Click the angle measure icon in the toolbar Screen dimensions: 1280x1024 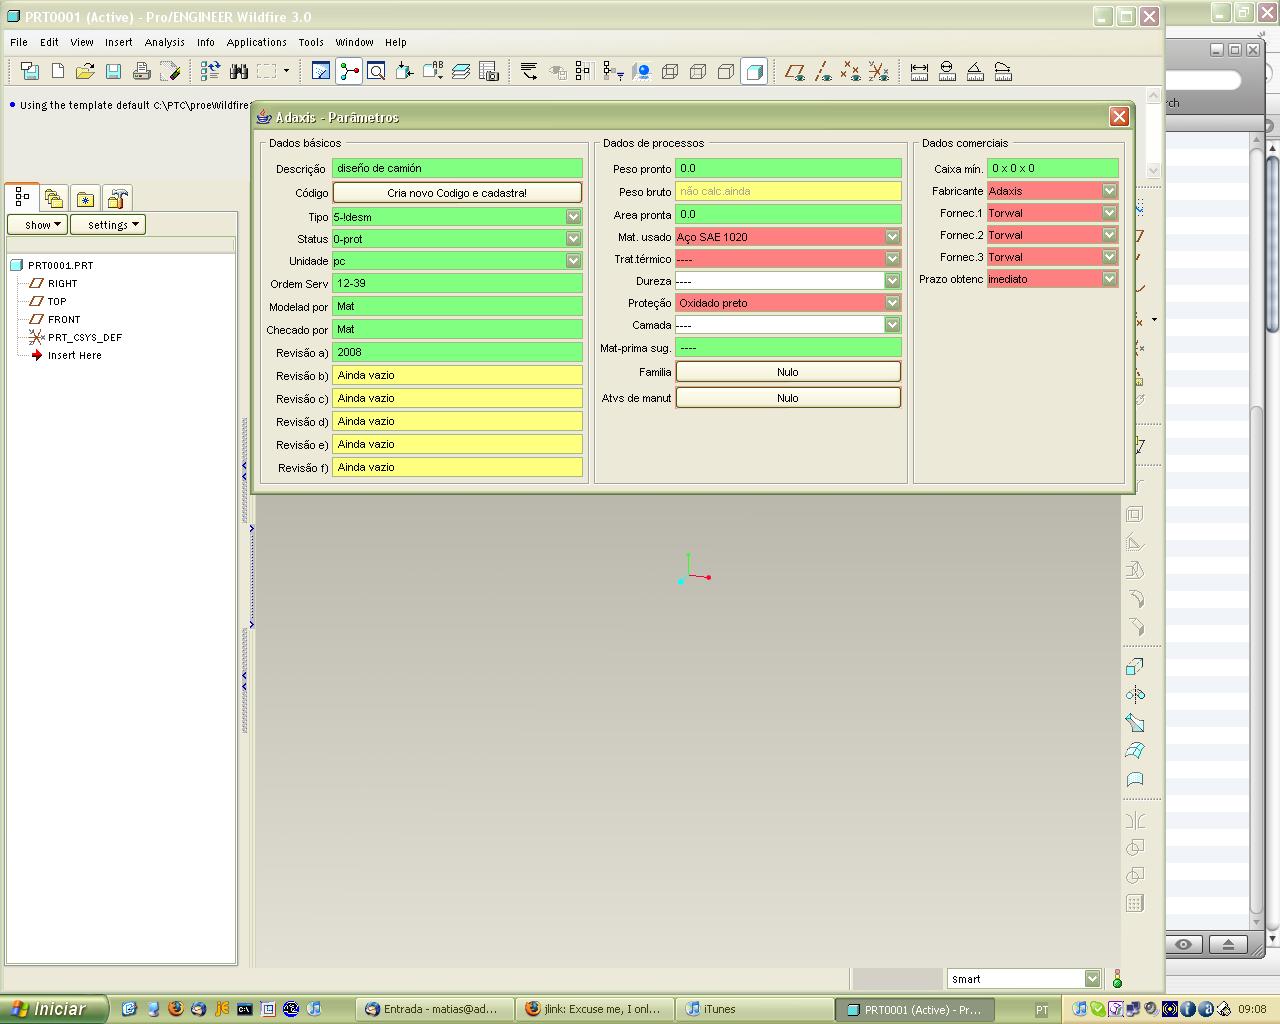coord(975,71)
